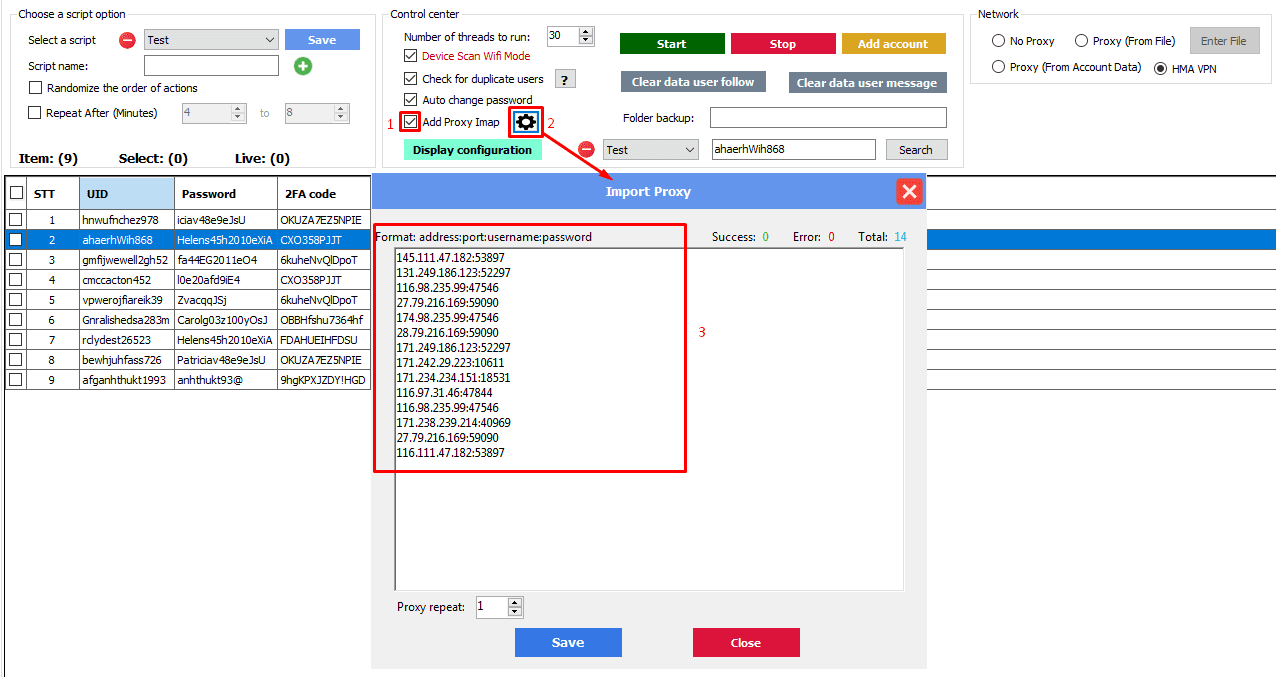Sort by the UID column header

coord(126,194)
